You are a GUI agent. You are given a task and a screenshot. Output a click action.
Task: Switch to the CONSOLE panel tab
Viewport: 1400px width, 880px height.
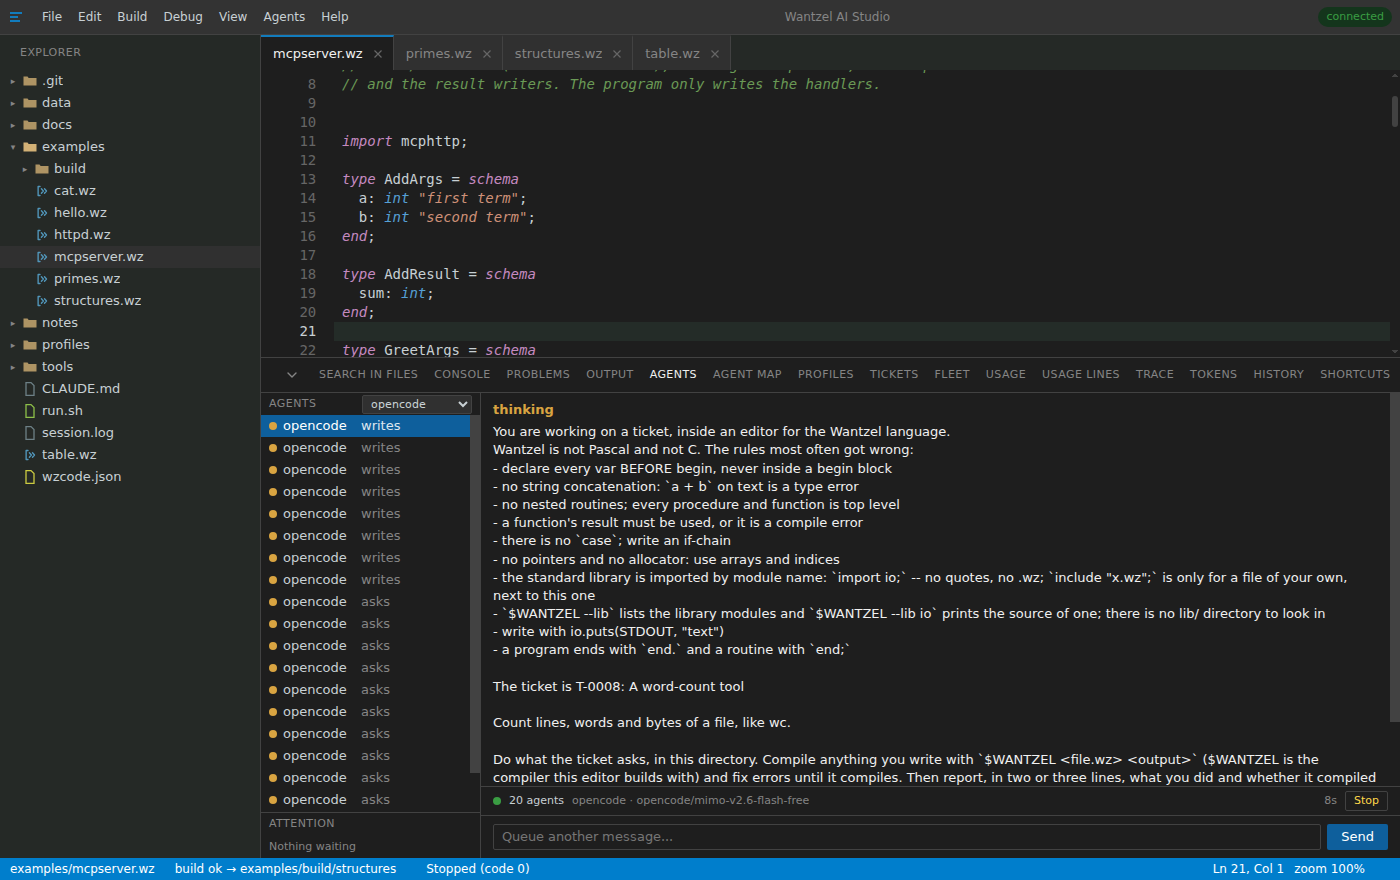click(x=462, y=374)
